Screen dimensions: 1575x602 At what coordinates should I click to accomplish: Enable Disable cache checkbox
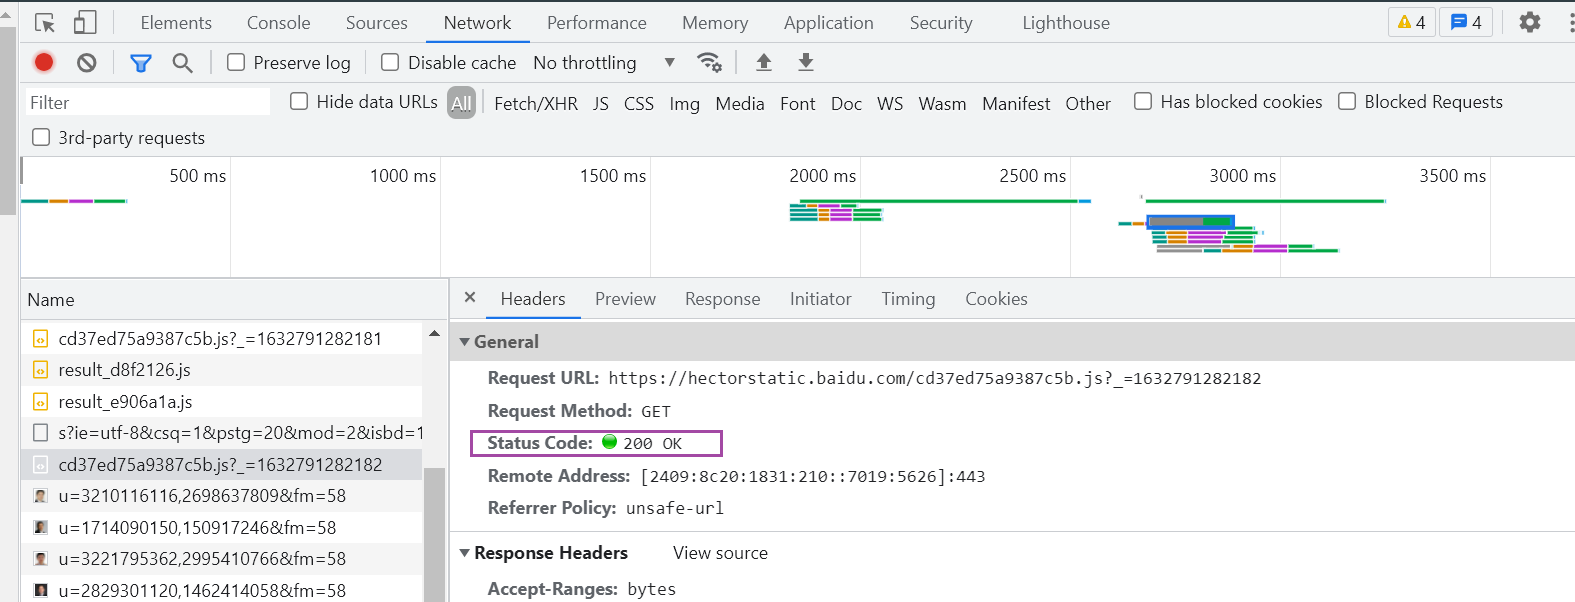[x=390, y=62]
